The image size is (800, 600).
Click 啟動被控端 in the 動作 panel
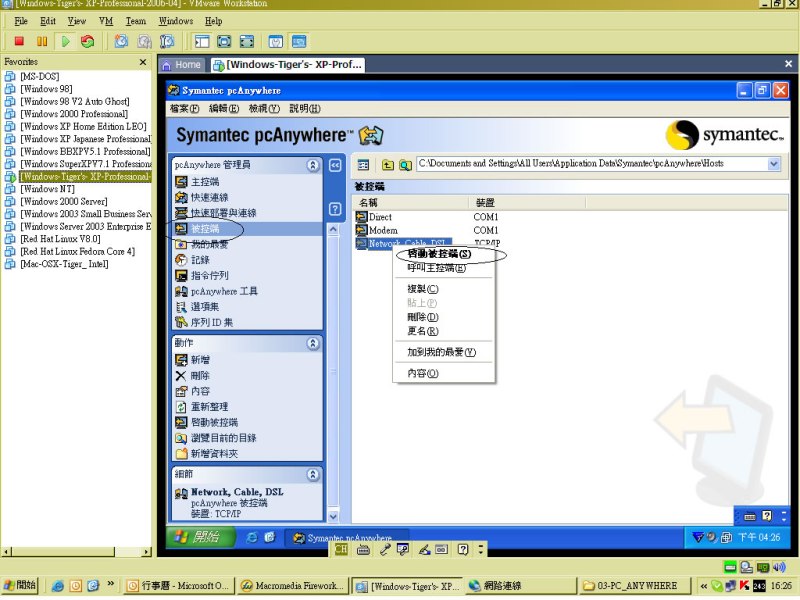point(206,423)
